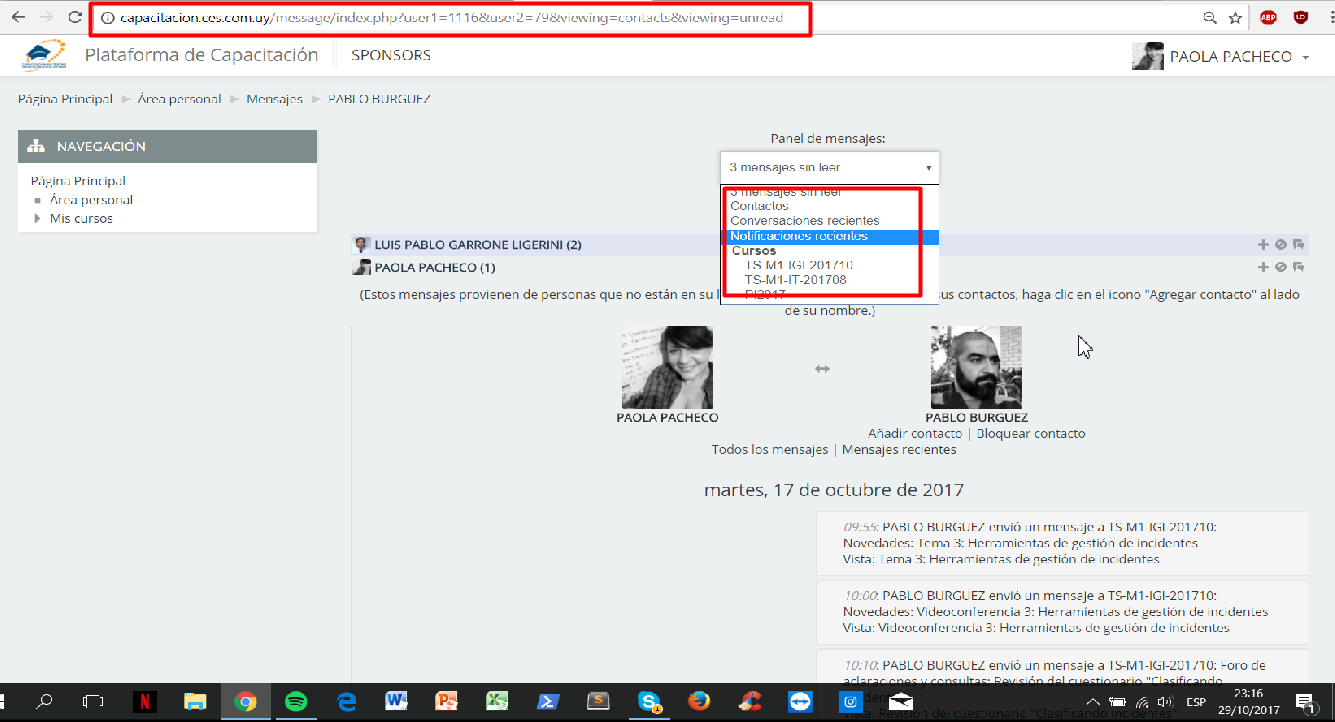Click Plataforma de Capacitación site title
This screenshot has height=722, width=1335.
click(x=201, y=55)
